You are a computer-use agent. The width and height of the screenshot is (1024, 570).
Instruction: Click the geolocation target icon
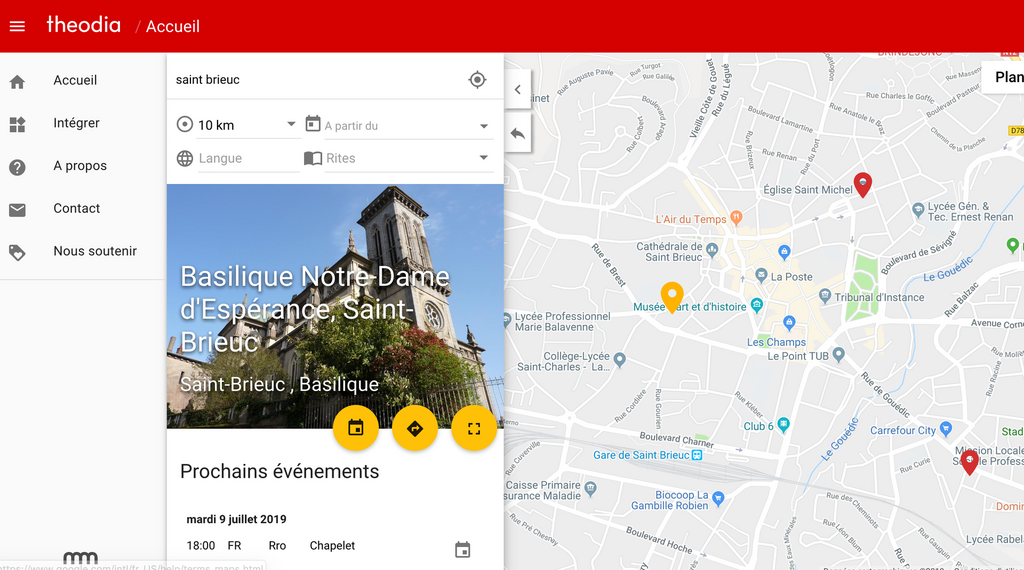477,80
